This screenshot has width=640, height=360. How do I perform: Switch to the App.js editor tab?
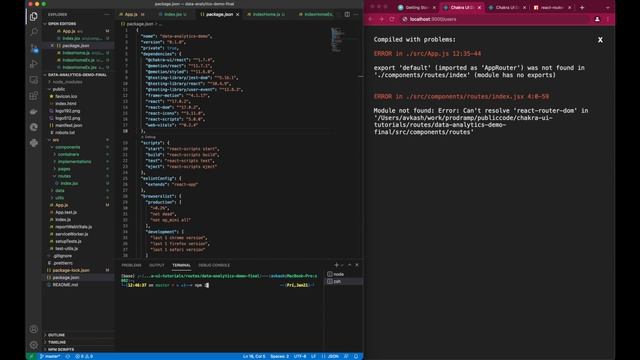[x=131, y=14]
